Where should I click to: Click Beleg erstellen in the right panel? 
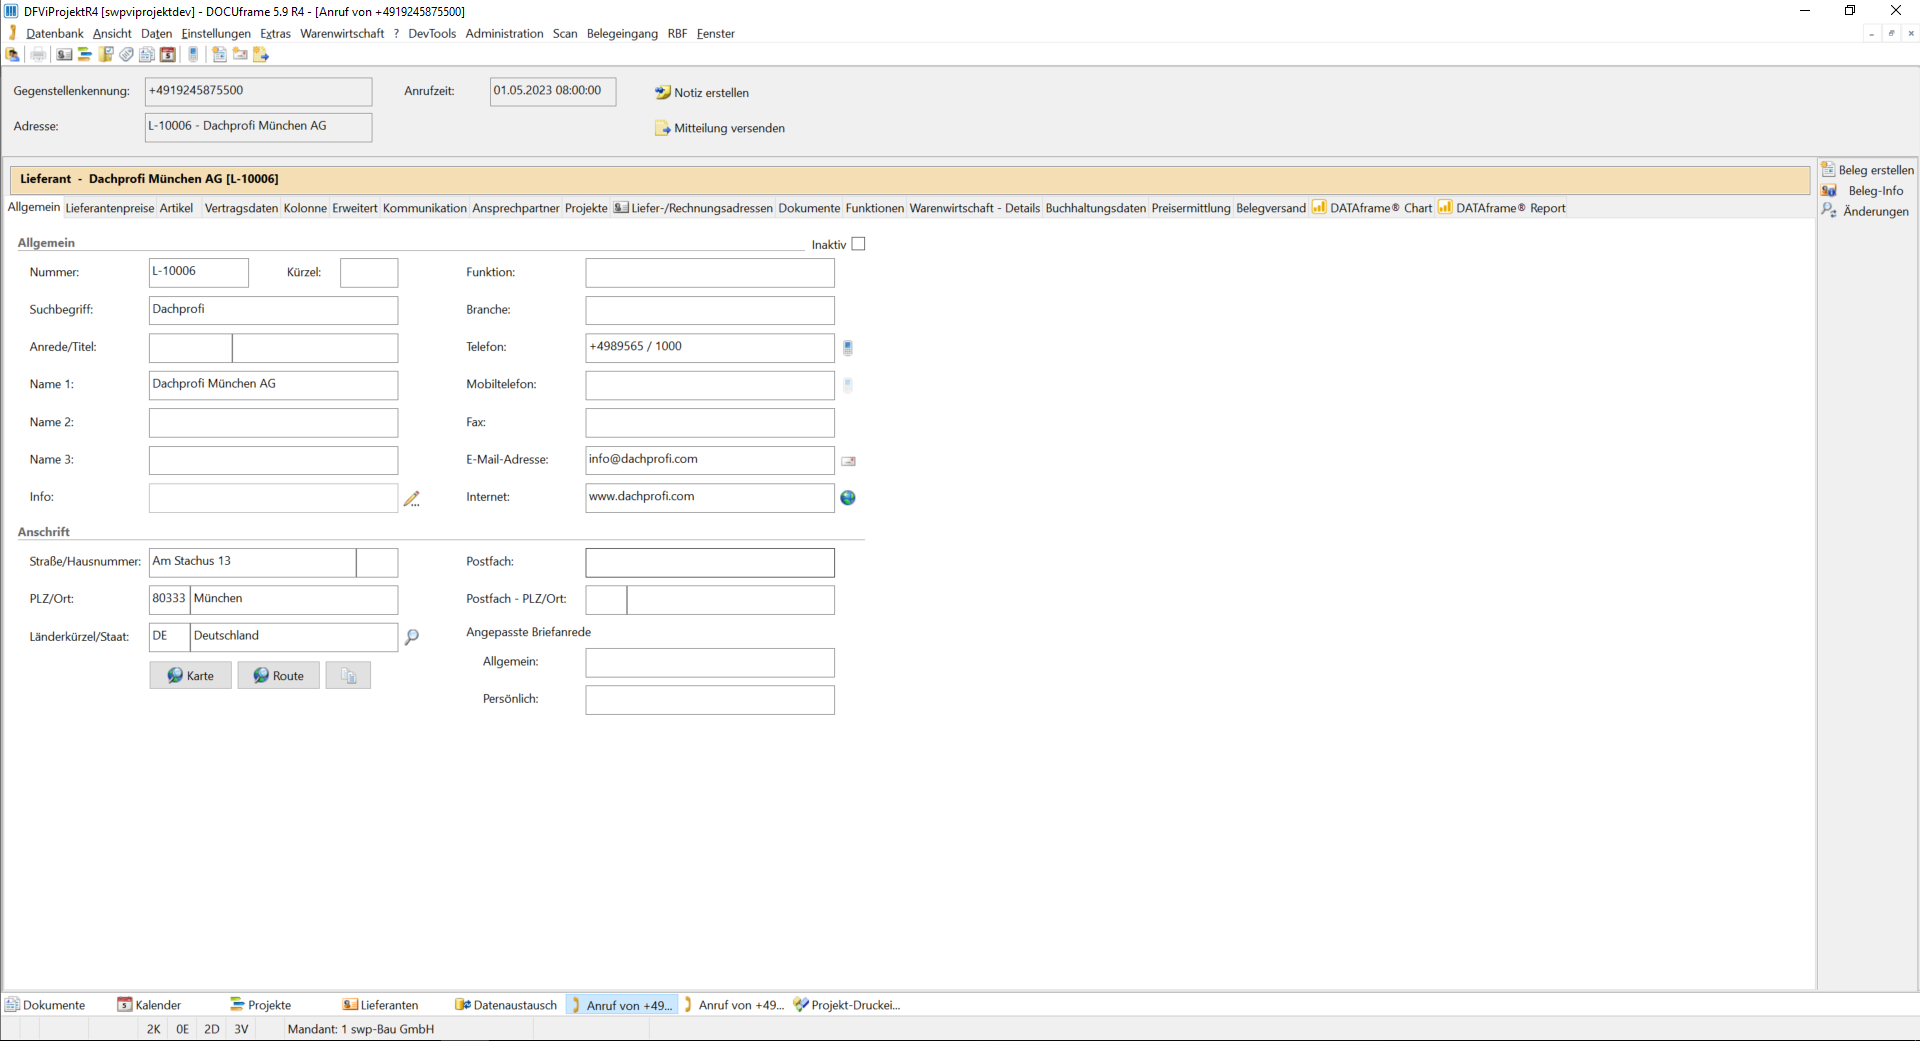1867,170
